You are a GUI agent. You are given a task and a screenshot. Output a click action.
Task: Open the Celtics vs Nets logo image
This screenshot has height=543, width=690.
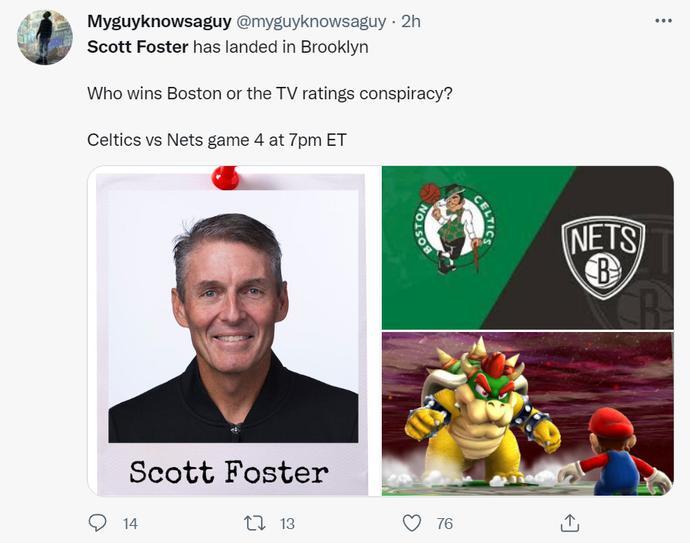(527, 247)
